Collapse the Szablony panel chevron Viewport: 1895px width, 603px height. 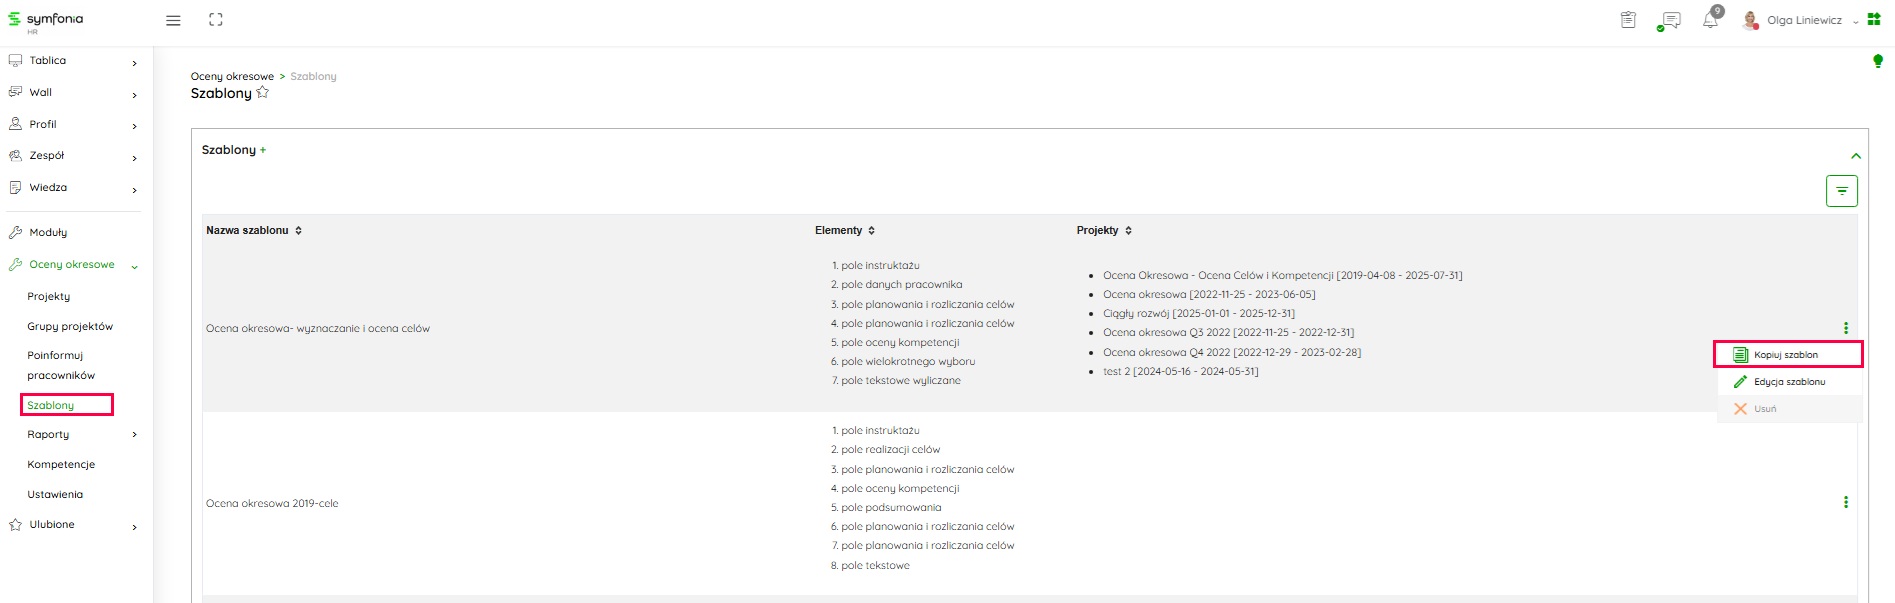coord(1855,156)
